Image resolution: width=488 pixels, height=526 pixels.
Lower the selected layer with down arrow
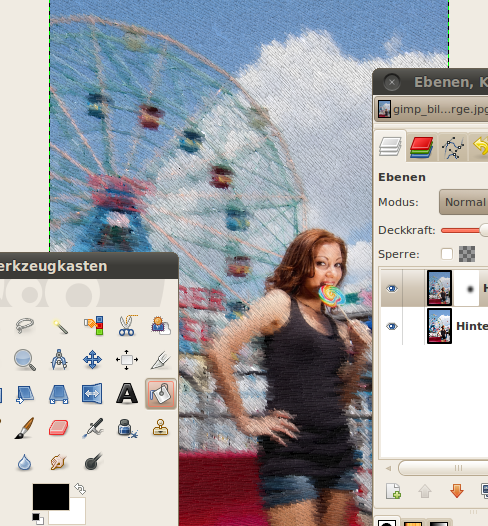(x=457, y=491)
